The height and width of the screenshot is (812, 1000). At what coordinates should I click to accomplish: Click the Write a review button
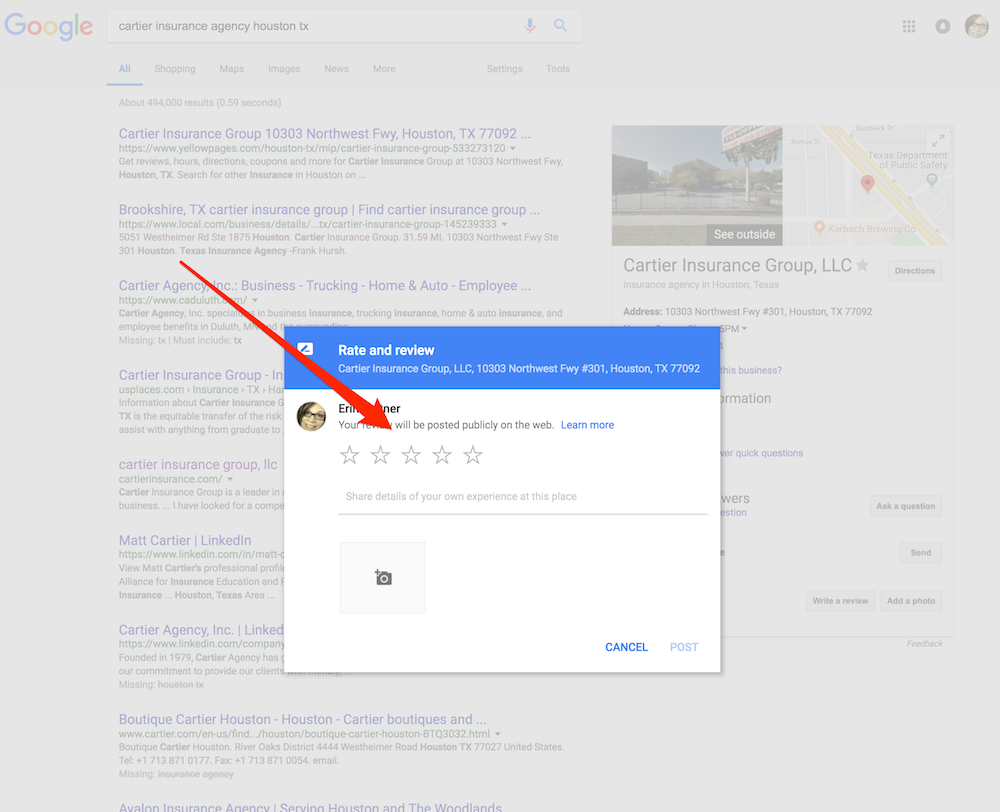tap(841, 601)
